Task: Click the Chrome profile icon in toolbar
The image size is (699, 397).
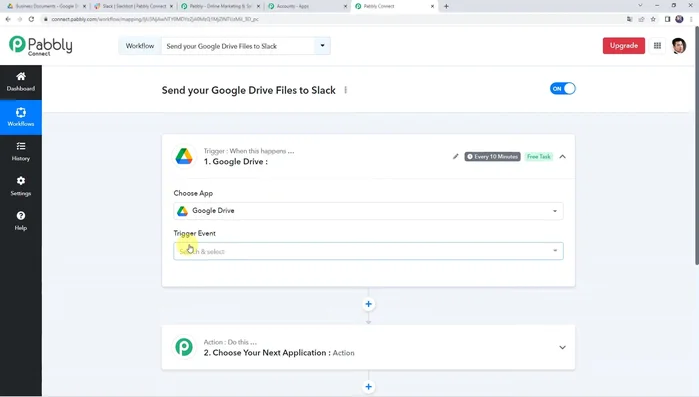Action: (x=679, y=19)
